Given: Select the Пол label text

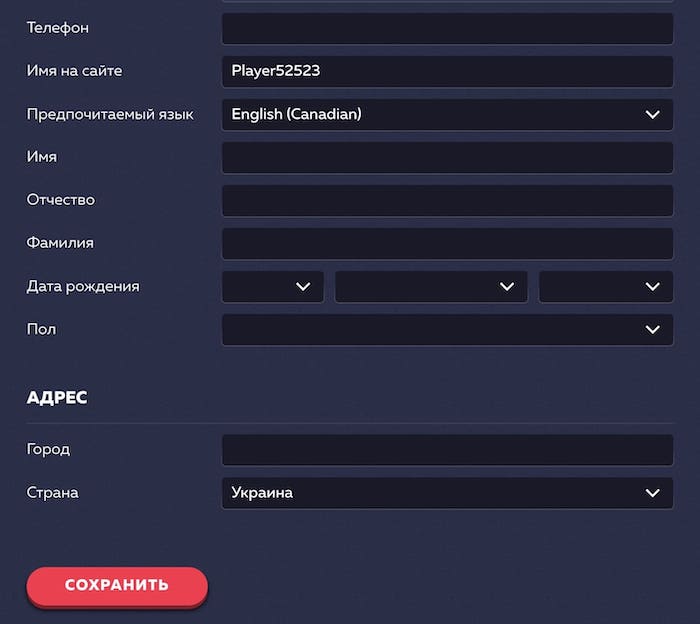Looking at the screenshot, I should pyautogui.click(x=42, y=329).
